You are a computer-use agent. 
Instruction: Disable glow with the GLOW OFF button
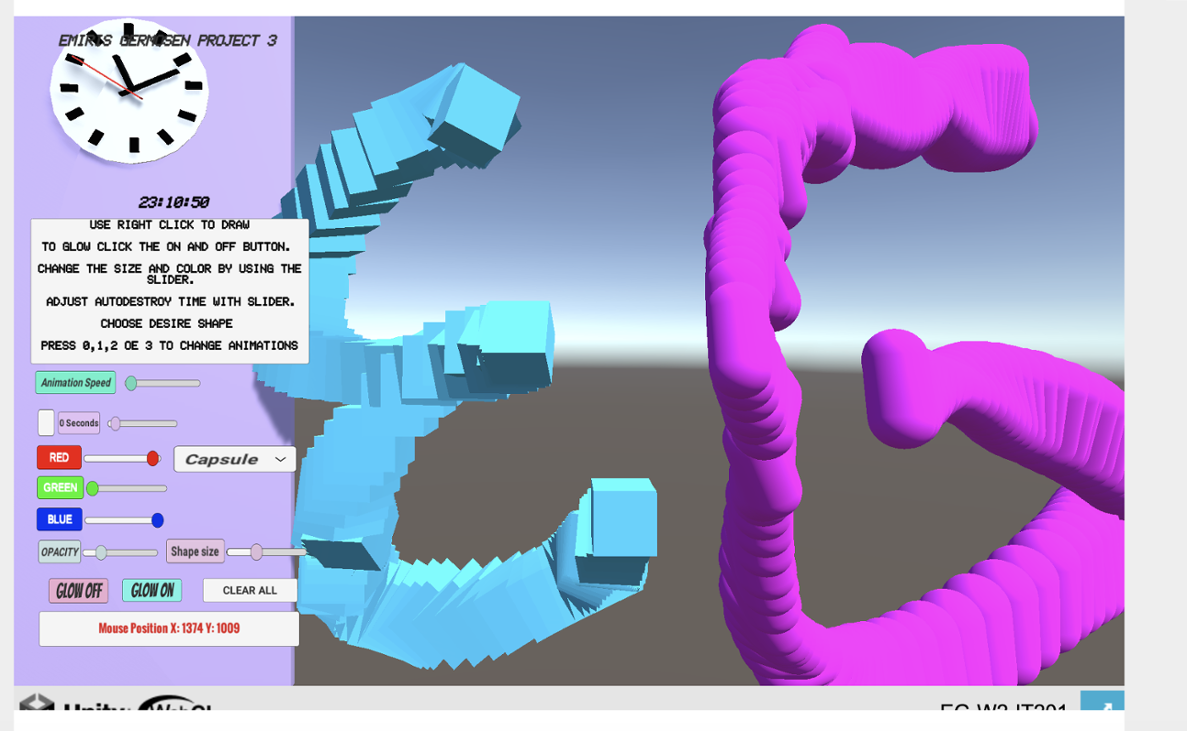tap(77, 590)
